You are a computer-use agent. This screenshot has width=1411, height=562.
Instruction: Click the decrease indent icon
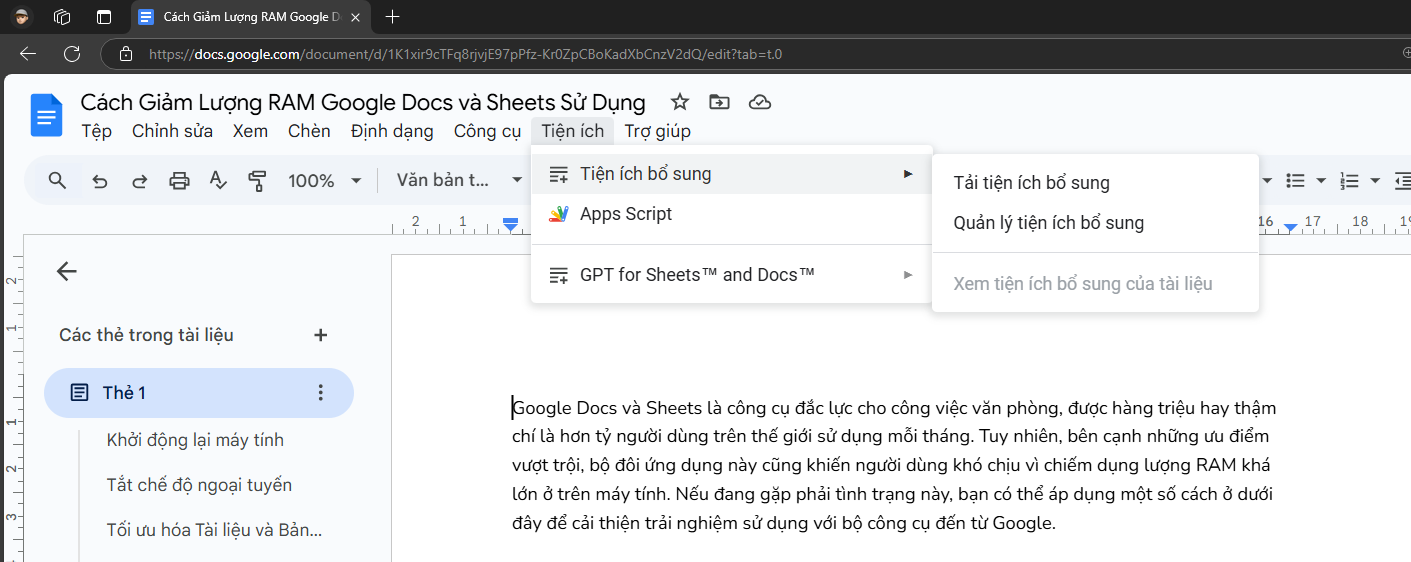(x=1402, y=181)
